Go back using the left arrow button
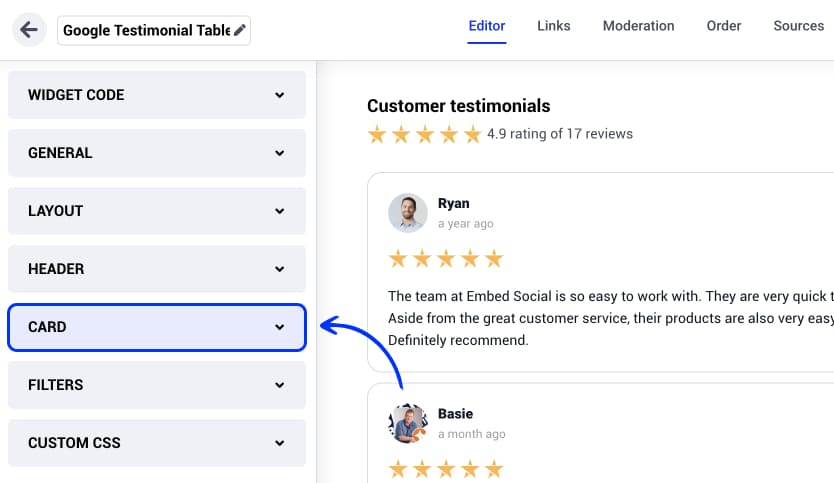 click(29, 30)
